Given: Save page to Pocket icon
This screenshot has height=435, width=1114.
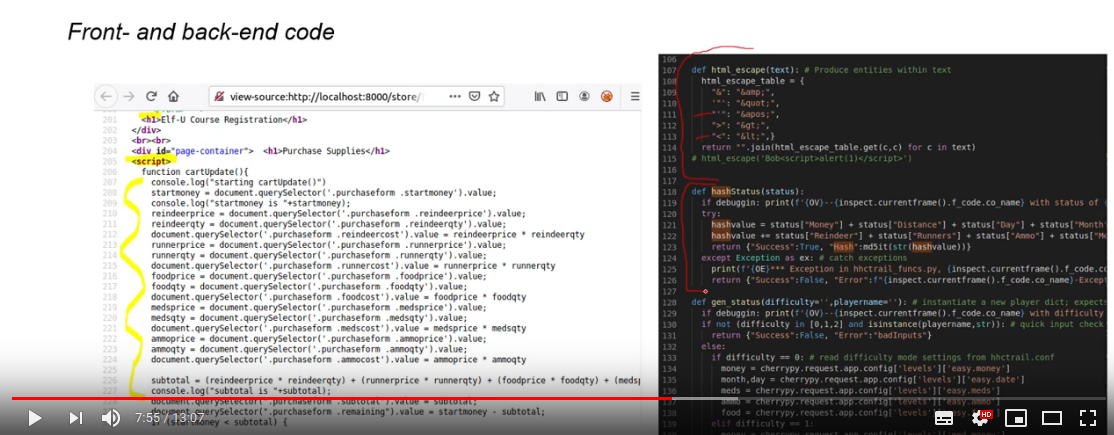Looking at the screenshot, I should pyautogui.click(x=475, y=96).
